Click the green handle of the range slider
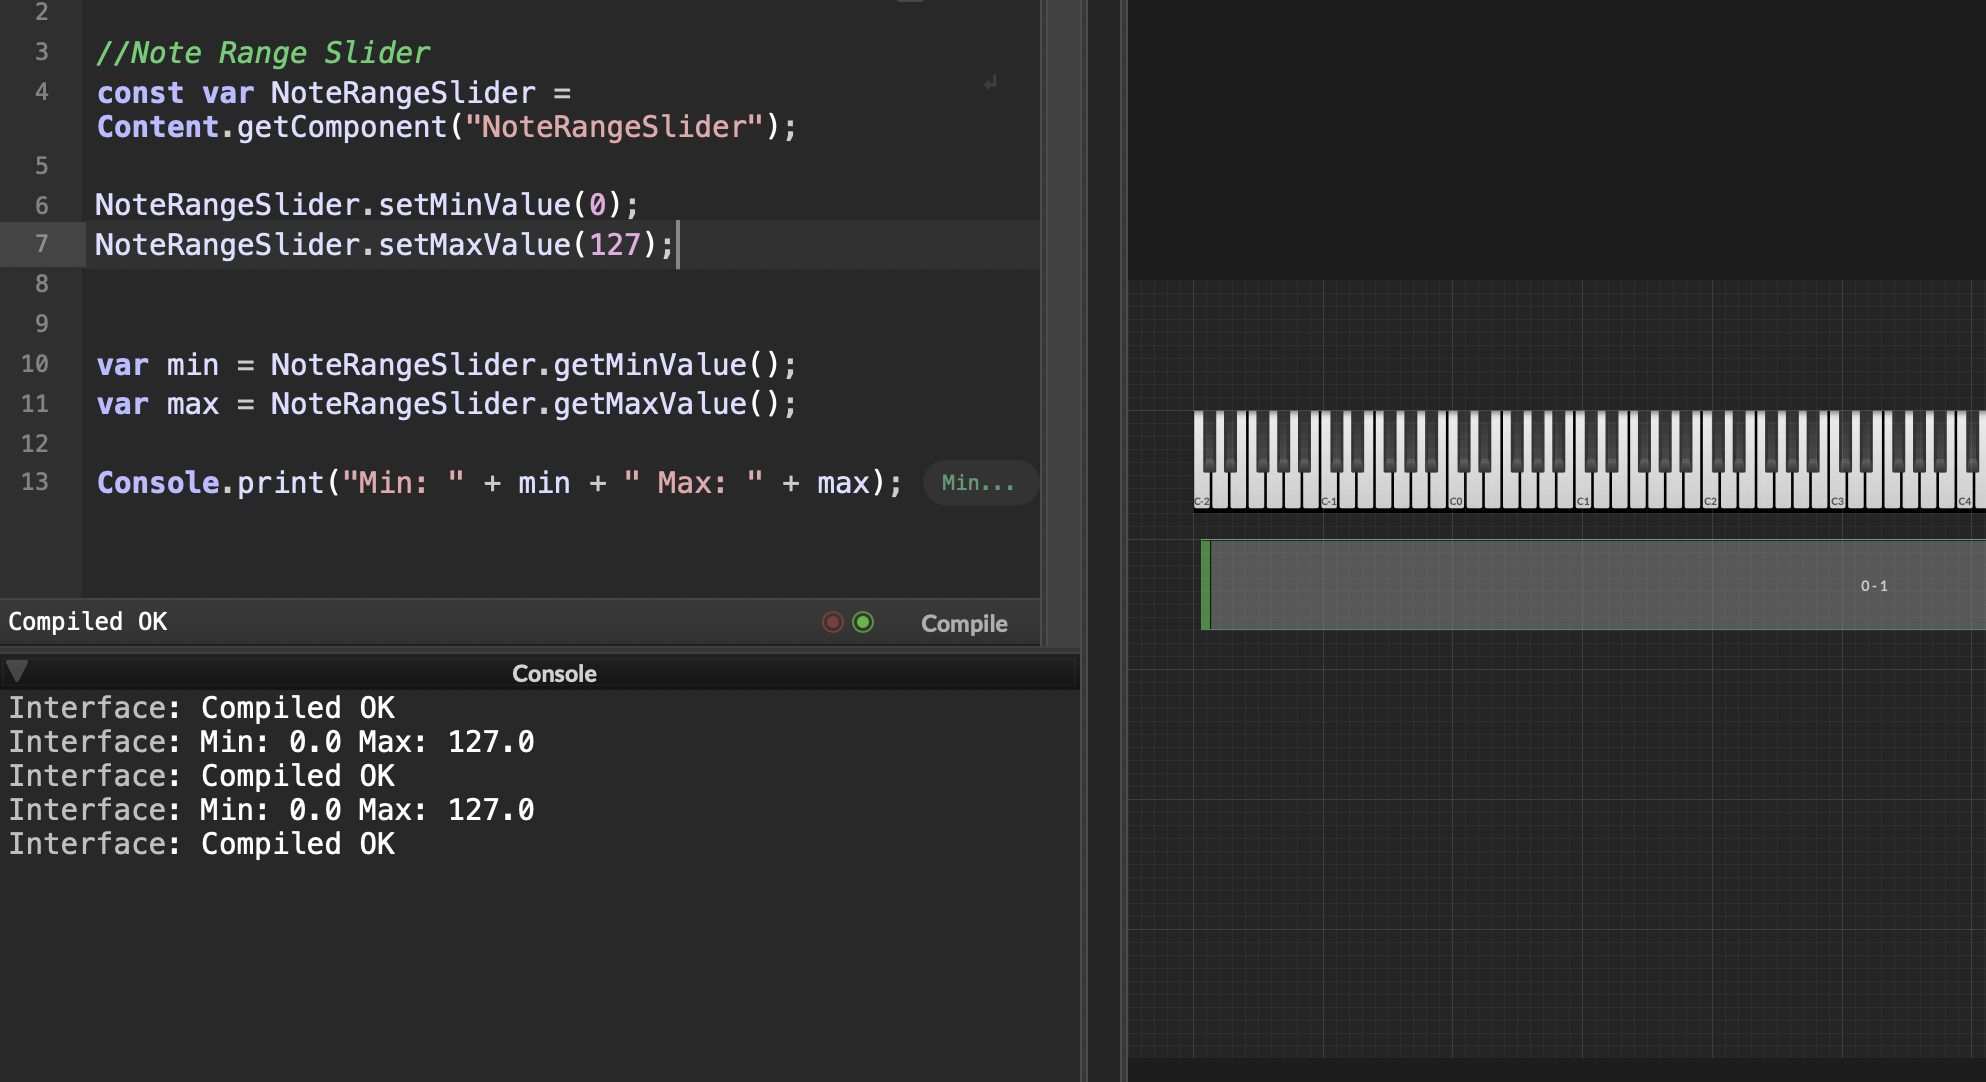The width and height of the screenshot is (1986, 1082). pyautogui.click(x=1206, y=585)
